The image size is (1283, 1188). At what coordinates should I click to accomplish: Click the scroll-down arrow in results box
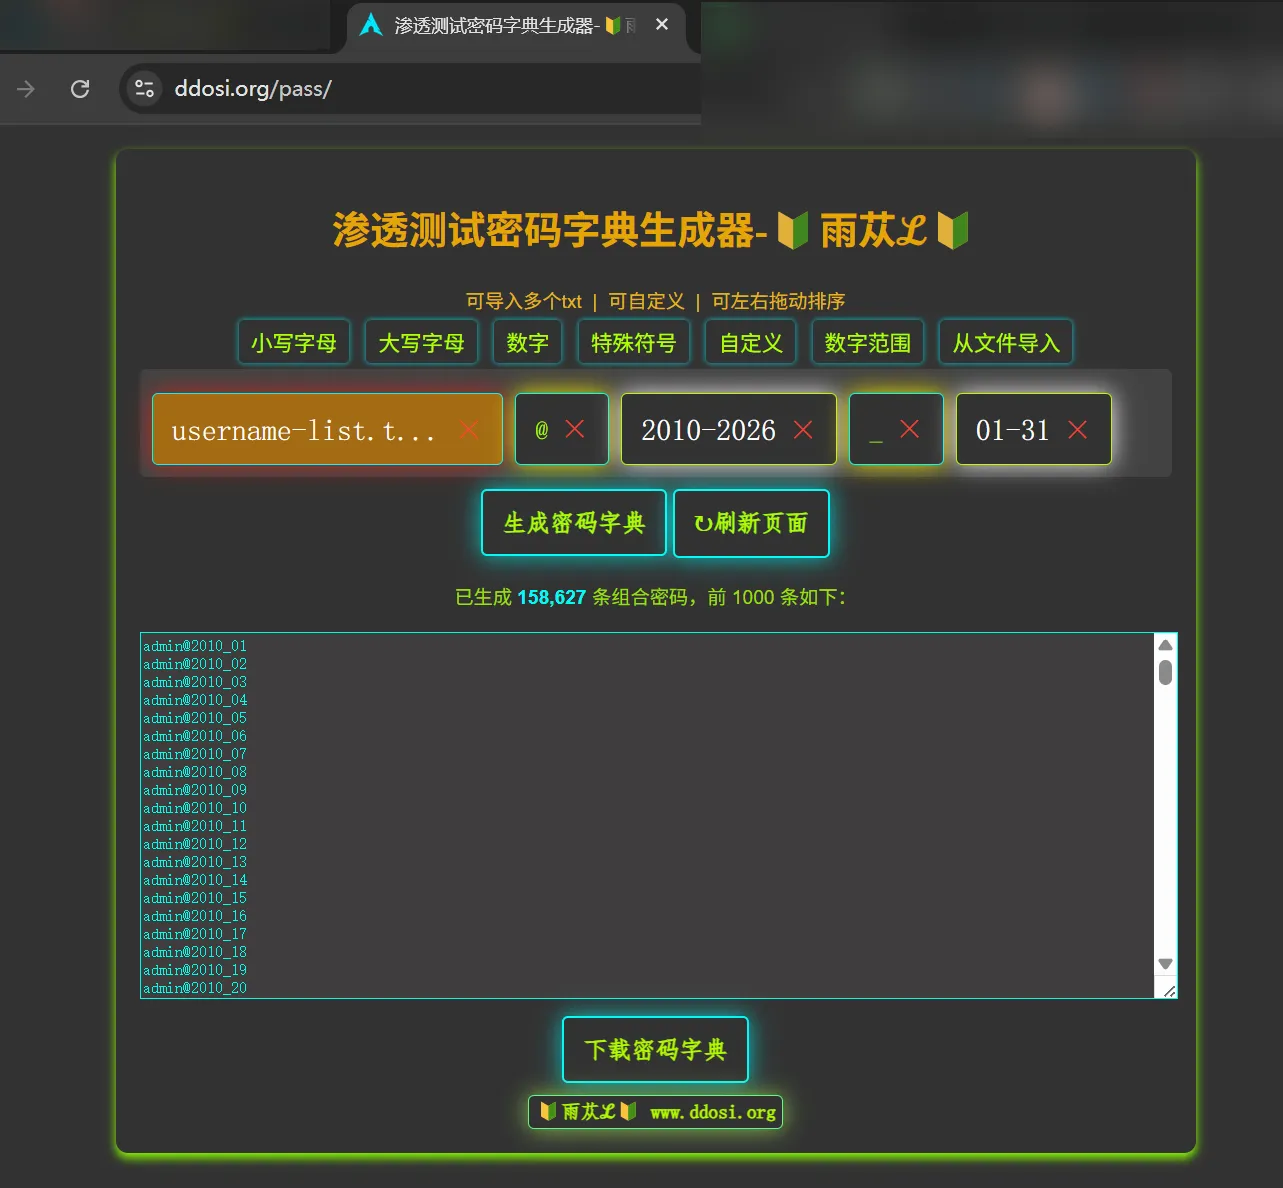pos(1165,964)
